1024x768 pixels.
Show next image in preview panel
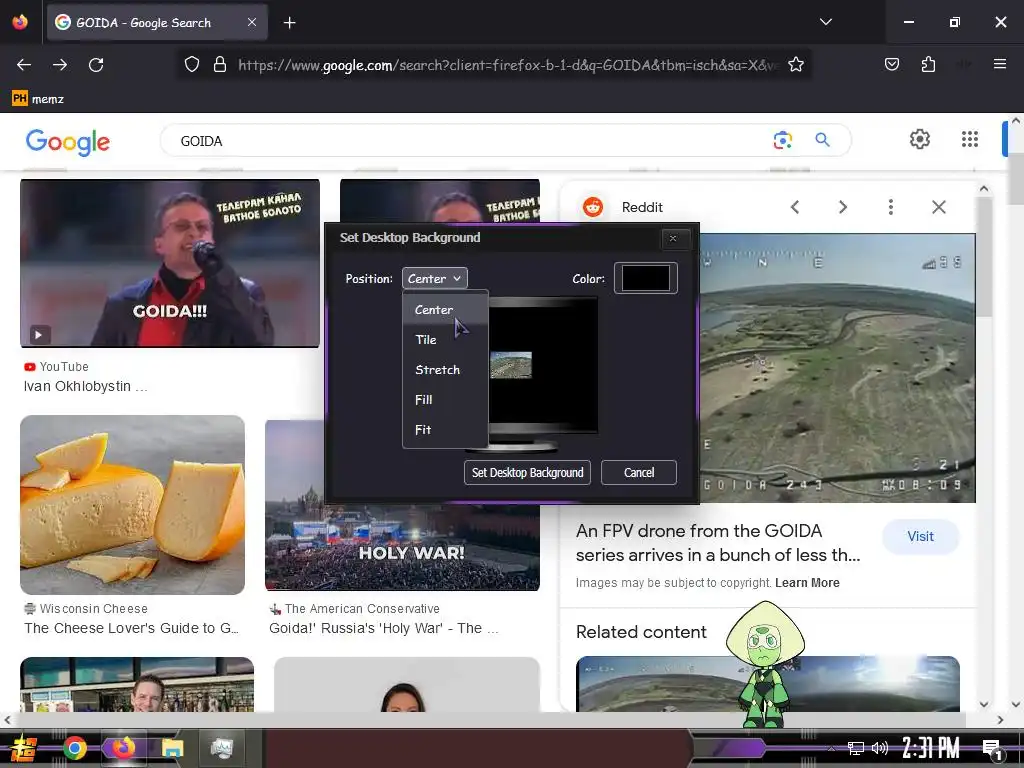[843, 207]
